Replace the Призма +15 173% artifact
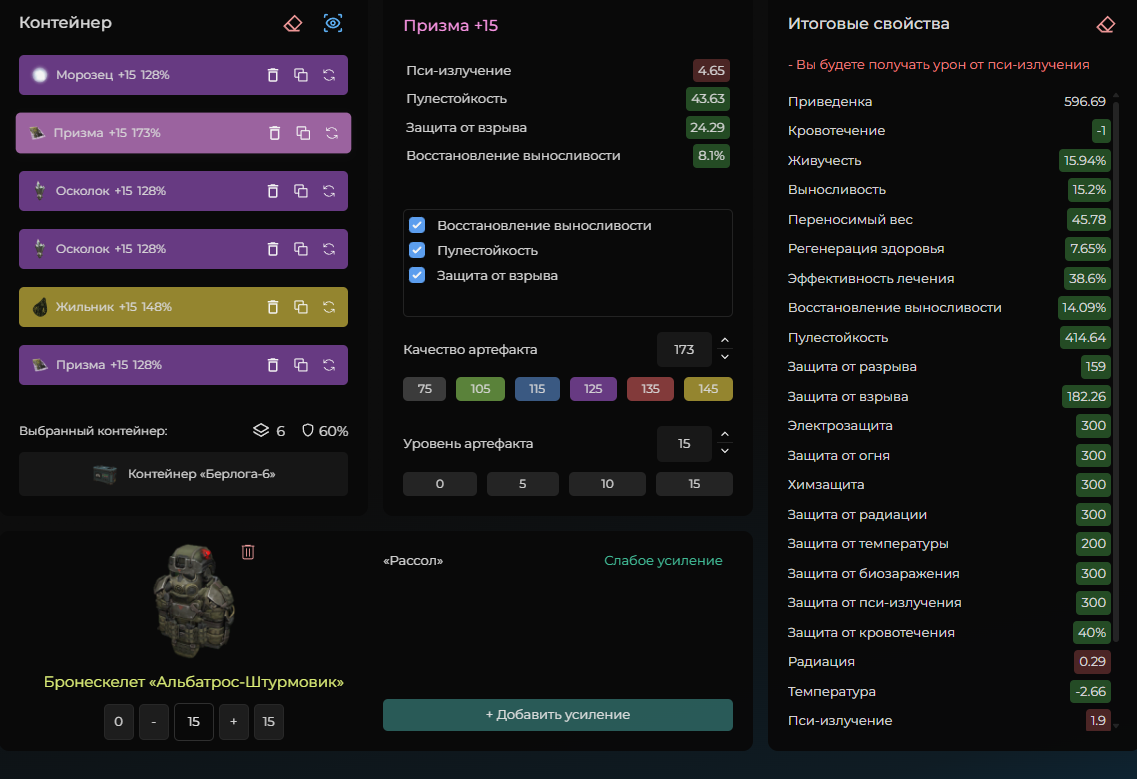 tap(332, 133)
